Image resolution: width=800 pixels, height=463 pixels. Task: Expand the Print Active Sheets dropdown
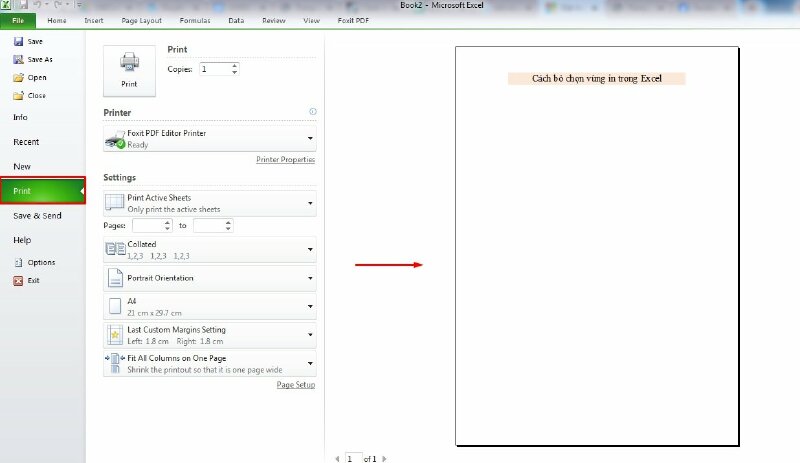[210, 203]
